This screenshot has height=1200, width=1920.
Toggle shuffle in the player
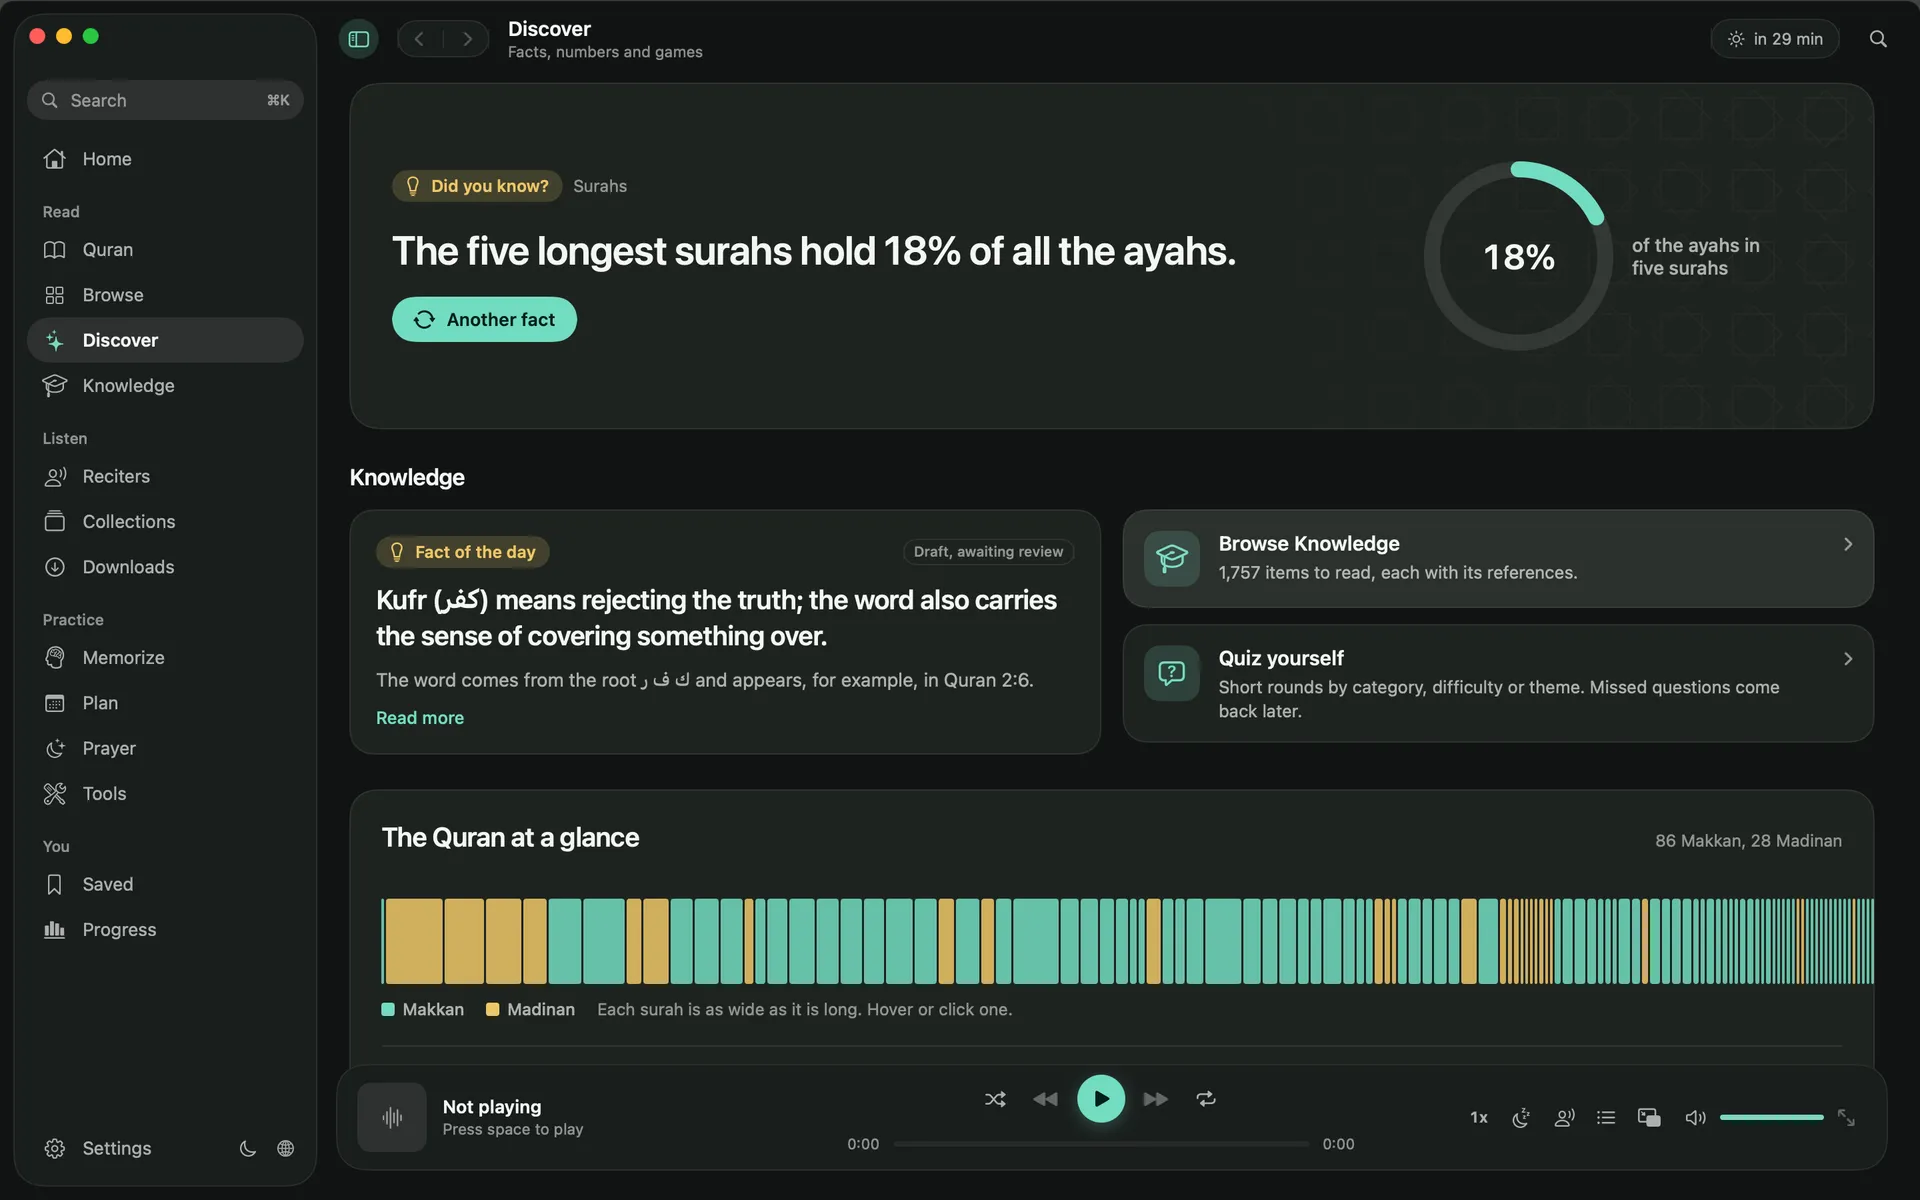[x=995, y=1099]
